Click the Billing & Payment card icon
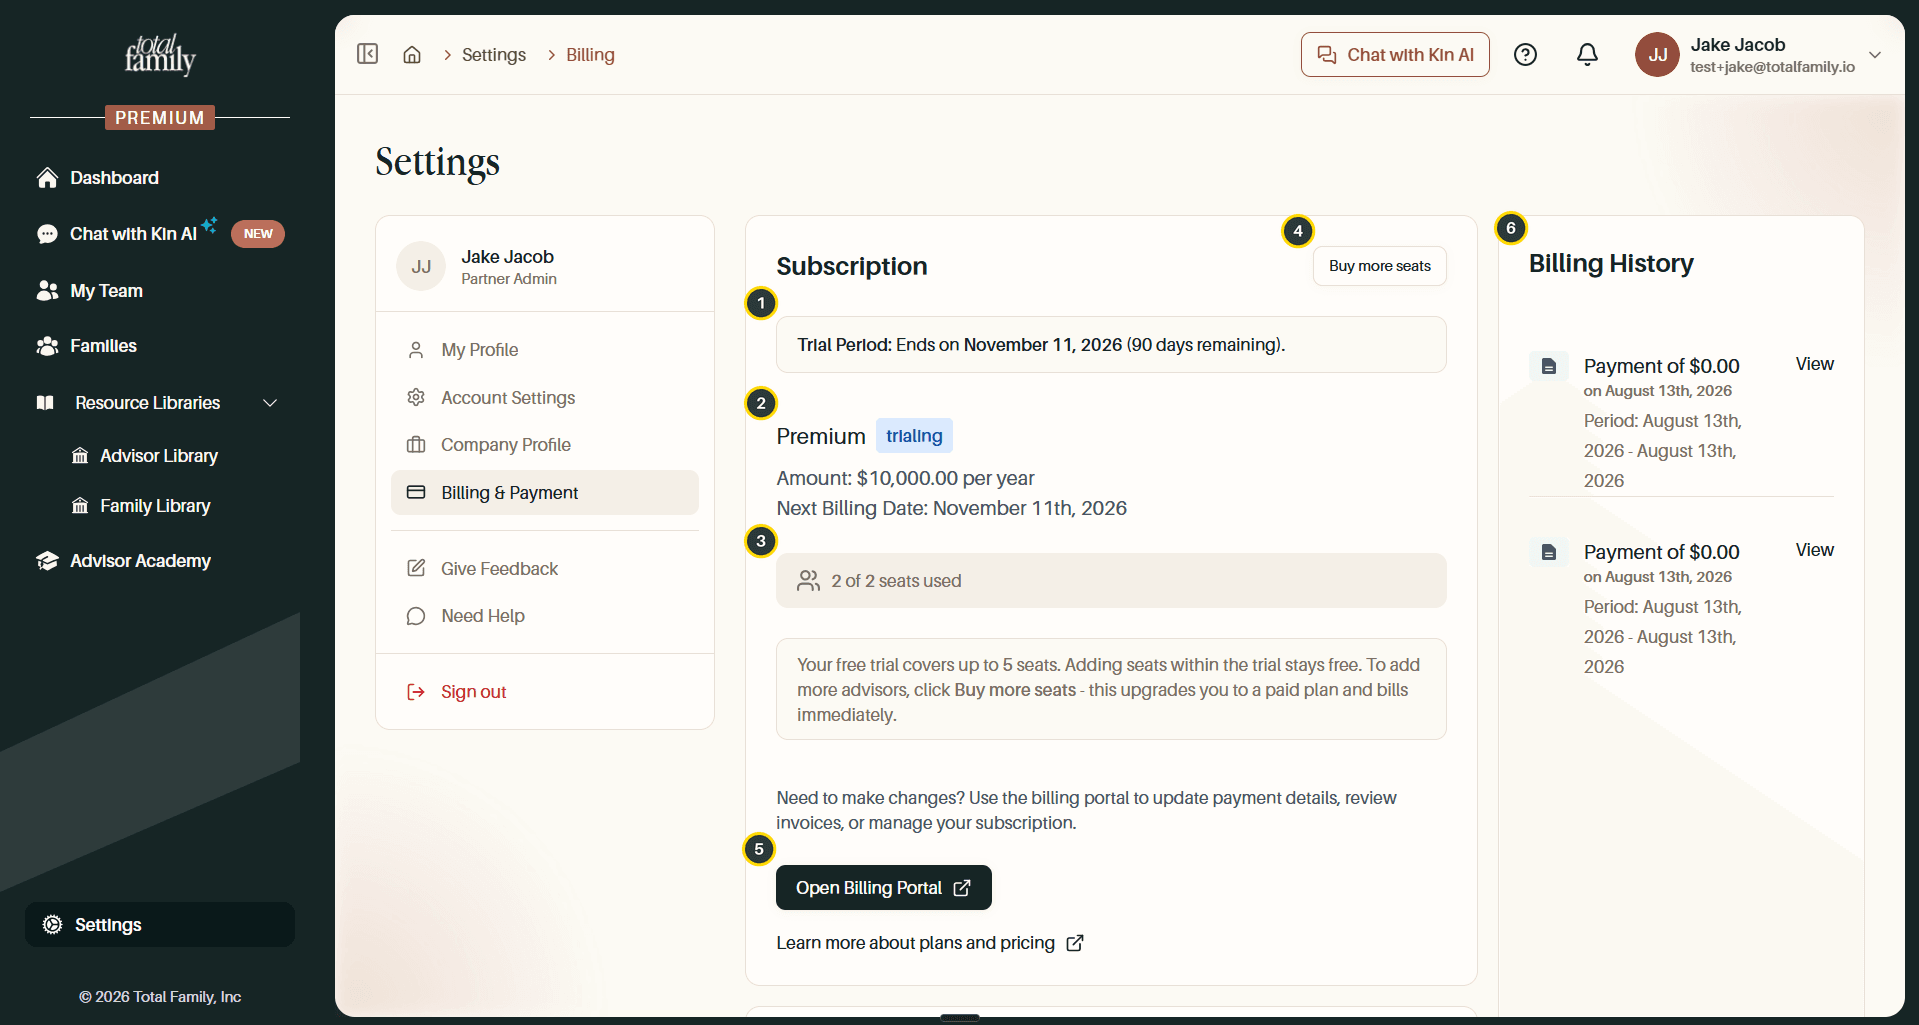 point(416,493)
